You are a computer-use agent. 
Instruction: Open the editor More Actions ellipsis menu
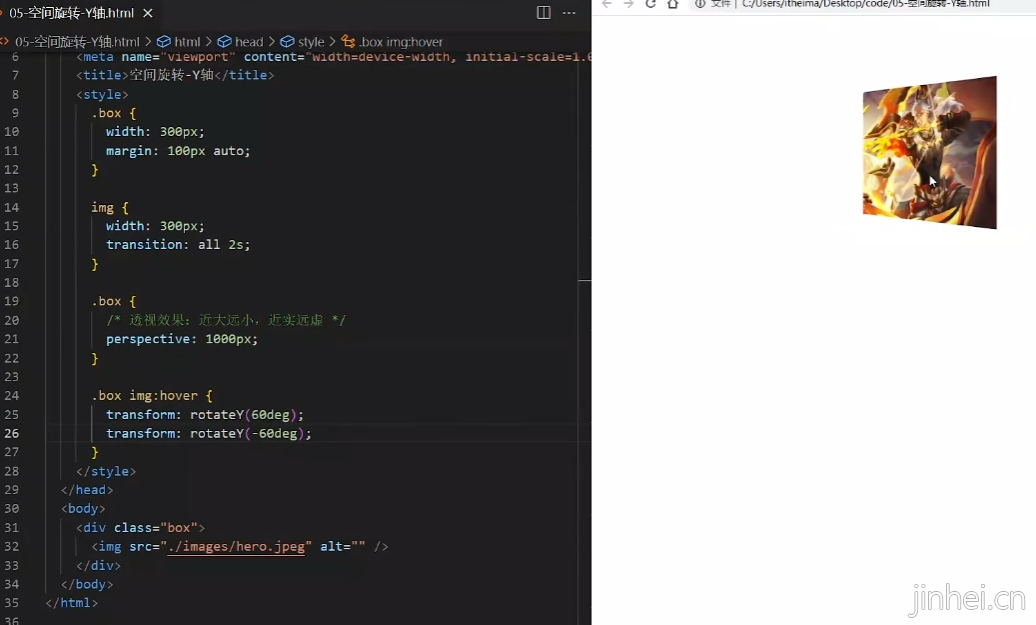(569, 13)
